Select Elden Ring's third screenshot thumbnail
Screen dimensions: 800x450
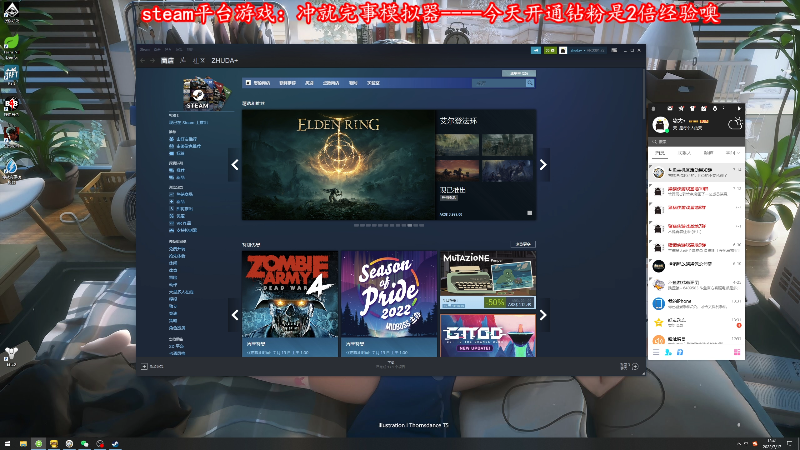click(458, 171)
